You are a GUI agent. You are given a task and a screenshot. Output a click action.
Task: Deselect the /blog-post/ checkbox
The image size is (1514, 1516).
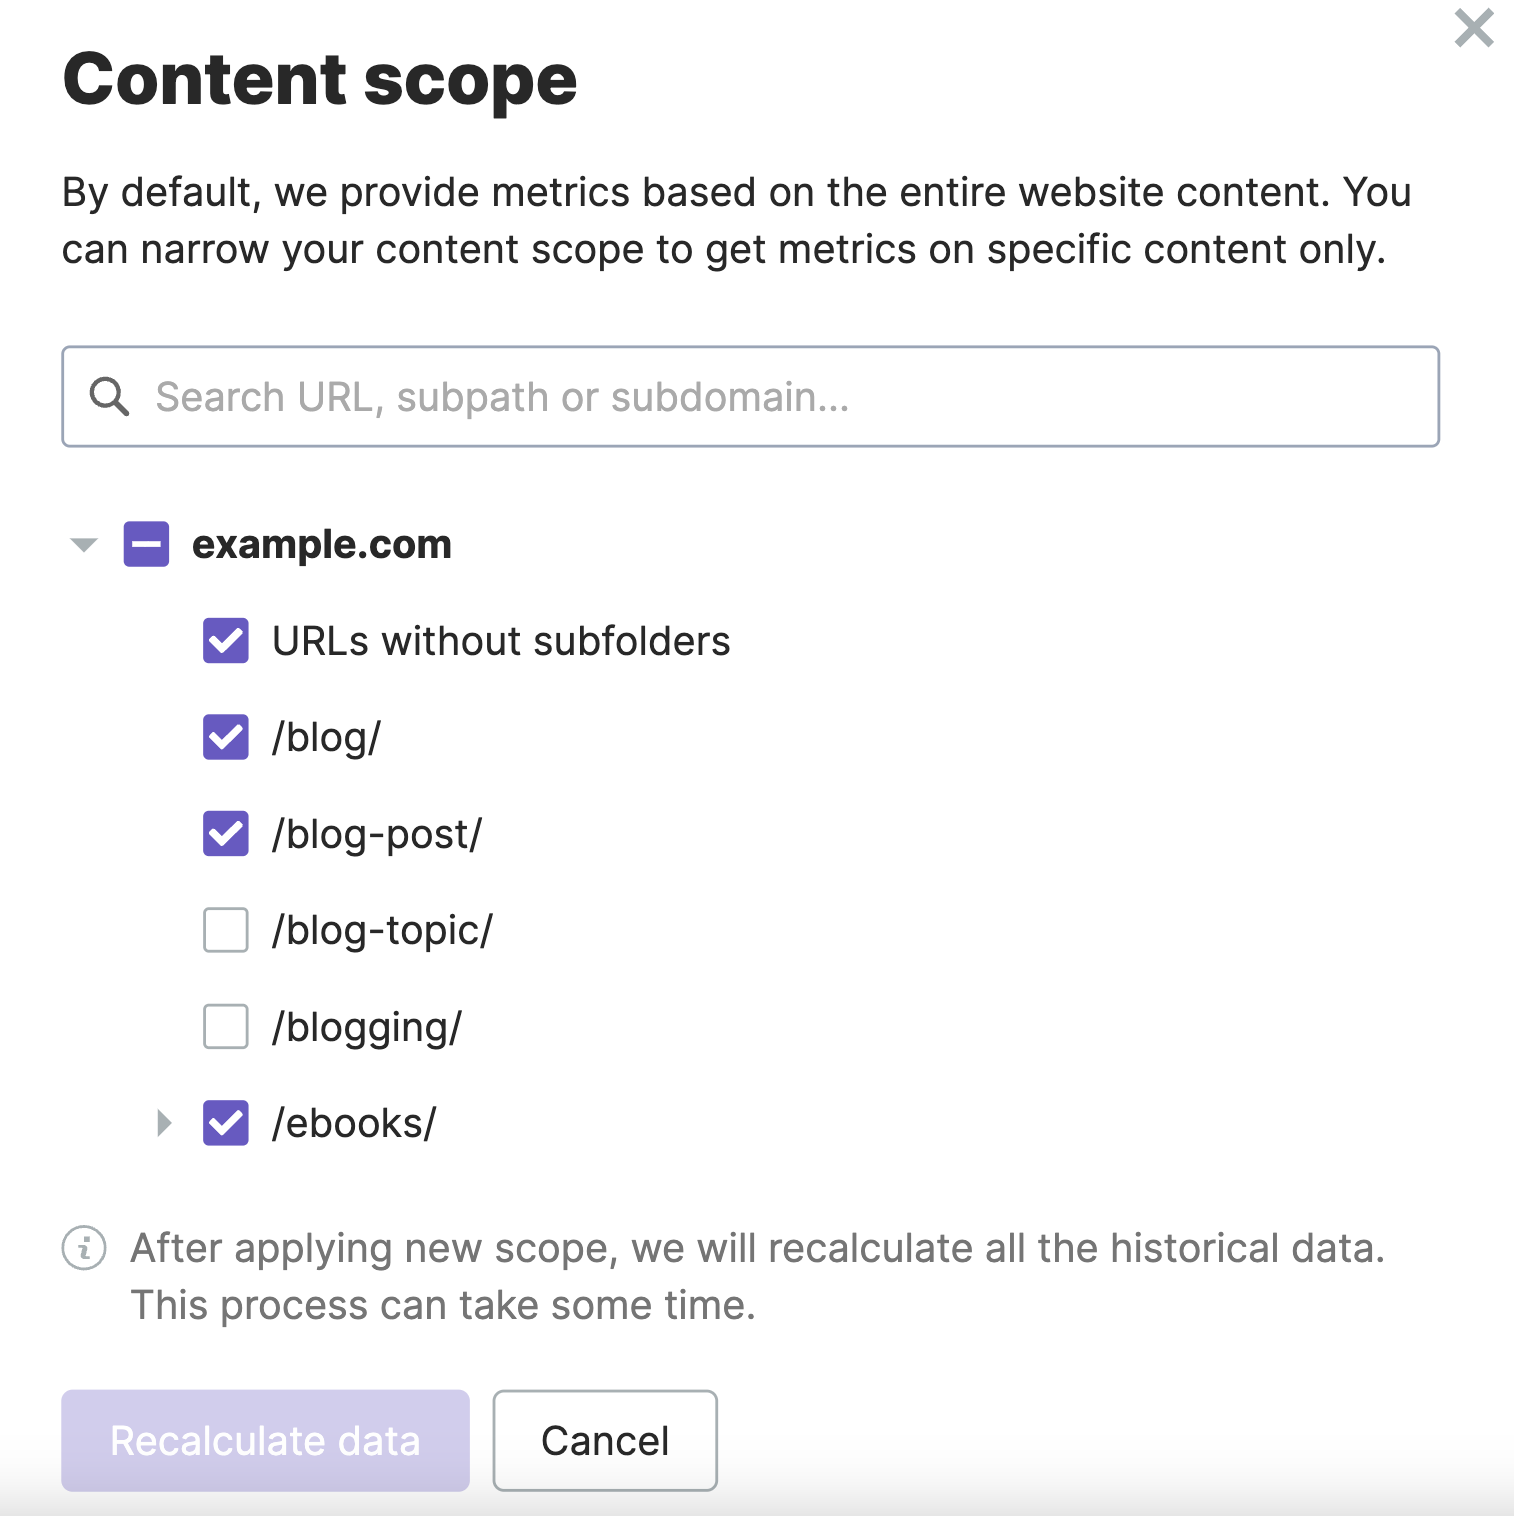pos(225,834)
